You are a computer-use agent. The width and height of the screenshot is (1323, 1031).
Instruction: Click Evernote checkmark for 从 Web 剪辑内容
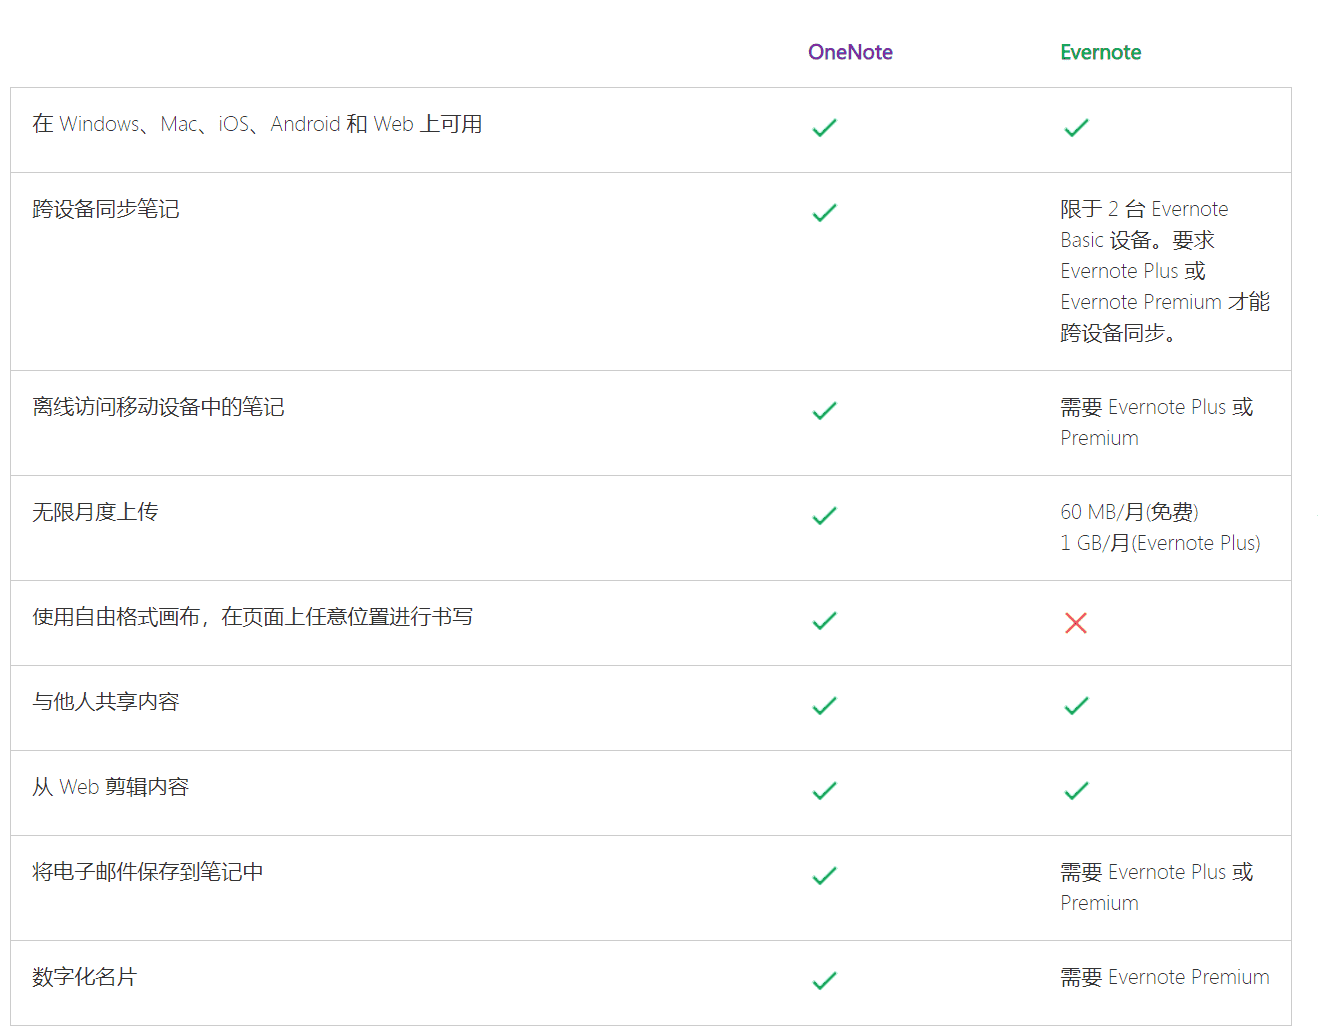(1076, 791)
